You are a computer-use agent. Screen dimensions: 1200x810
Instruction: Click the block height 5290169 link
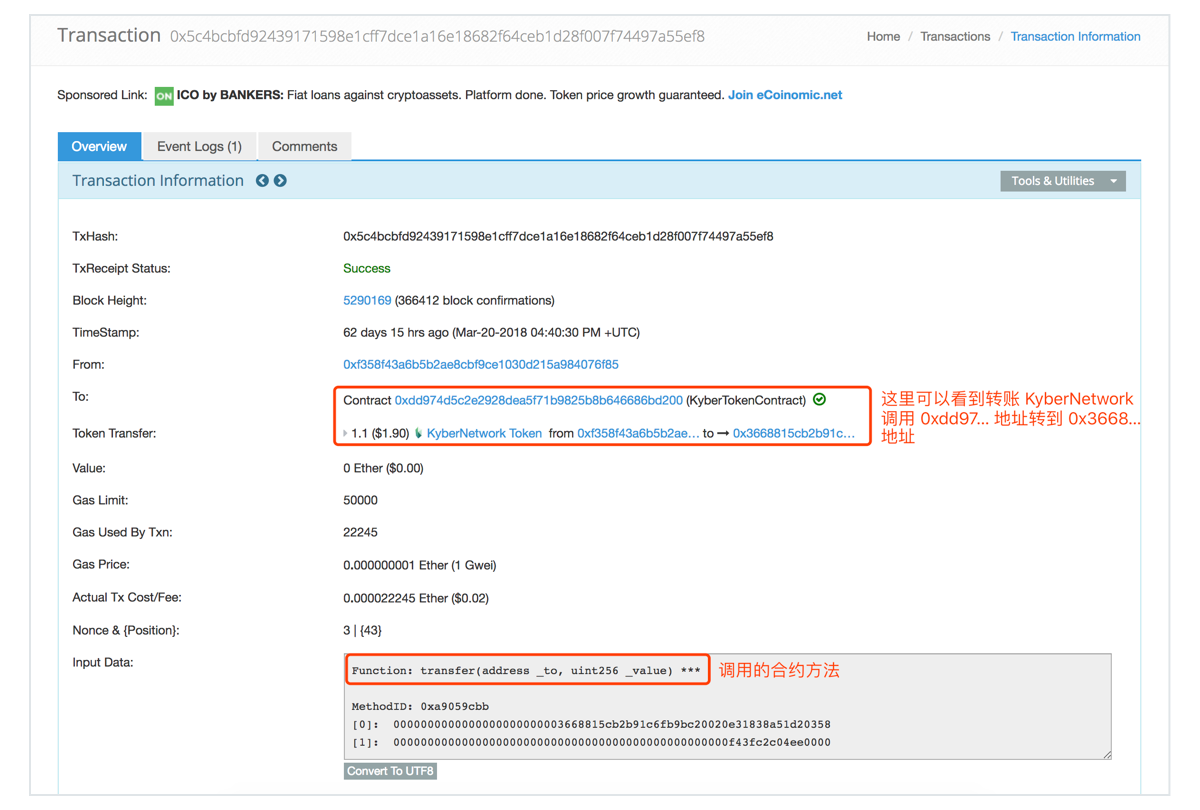tap(367, 300)
